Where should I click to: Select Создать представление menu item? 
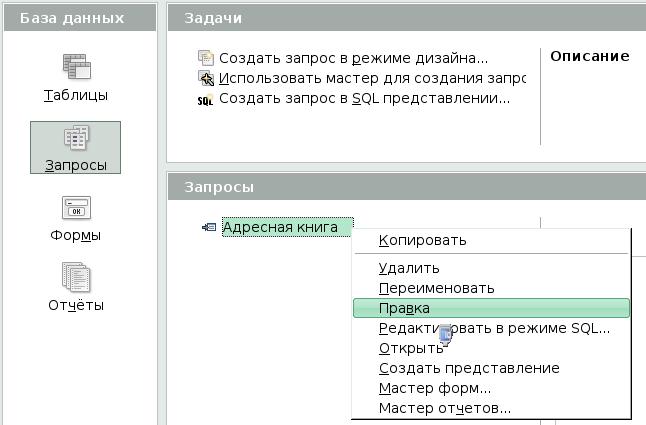point(468,368)
